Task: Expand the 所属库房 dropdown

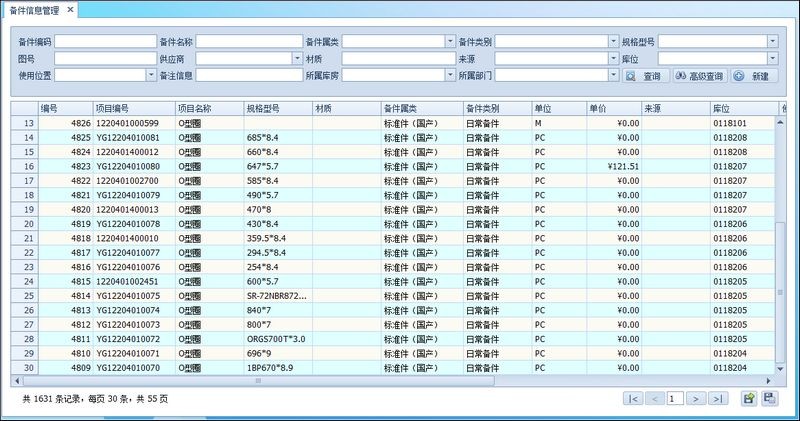Action: point(450,76)
